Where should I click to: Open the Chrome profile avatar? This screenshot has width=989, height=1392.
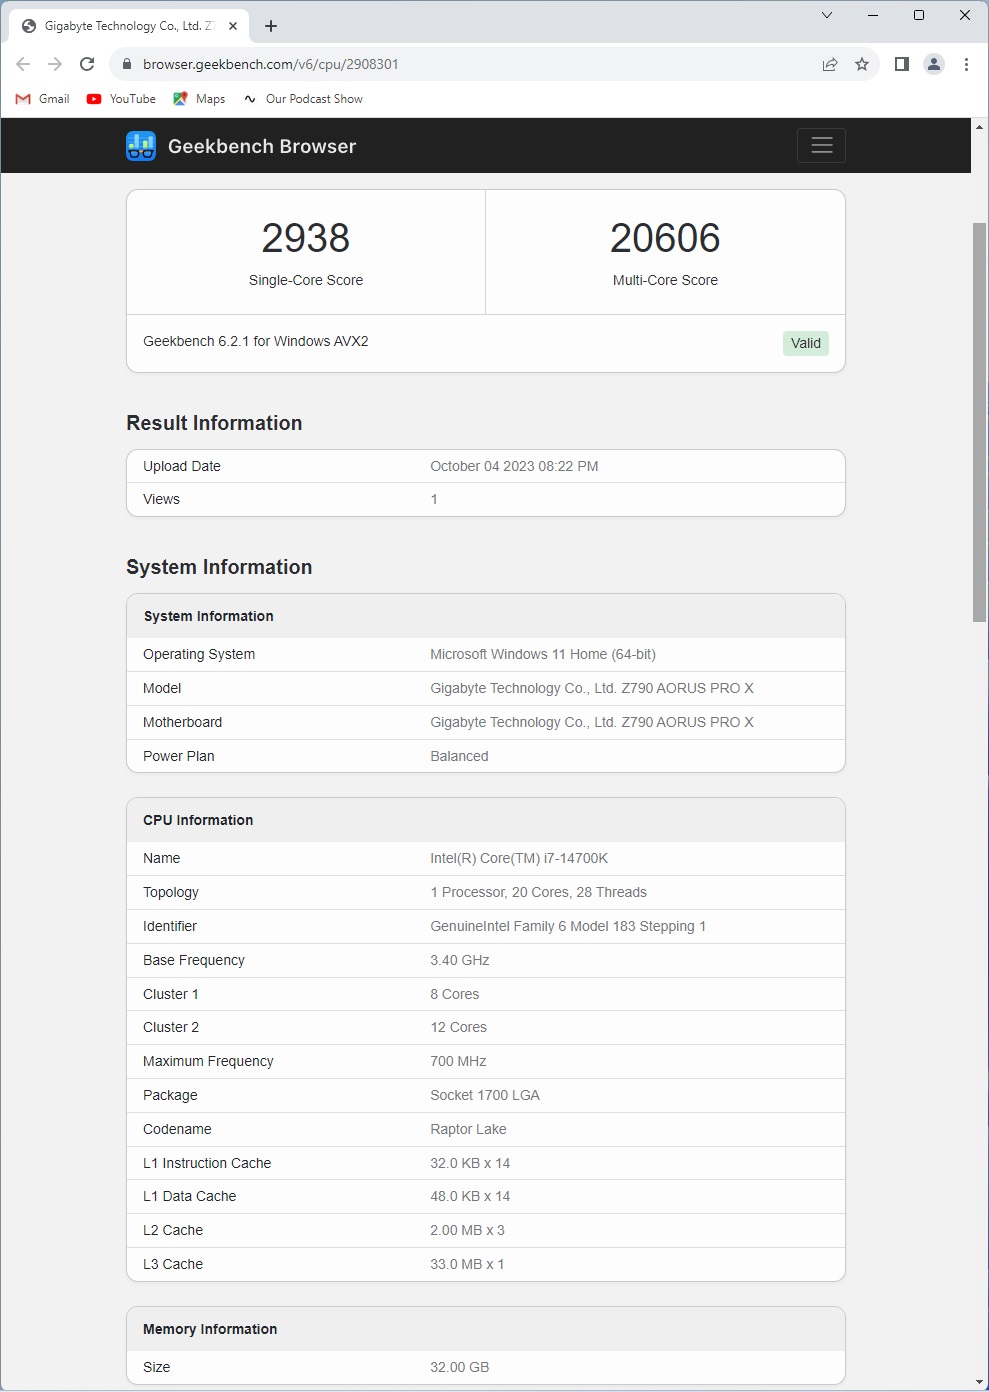pos(934,64)
